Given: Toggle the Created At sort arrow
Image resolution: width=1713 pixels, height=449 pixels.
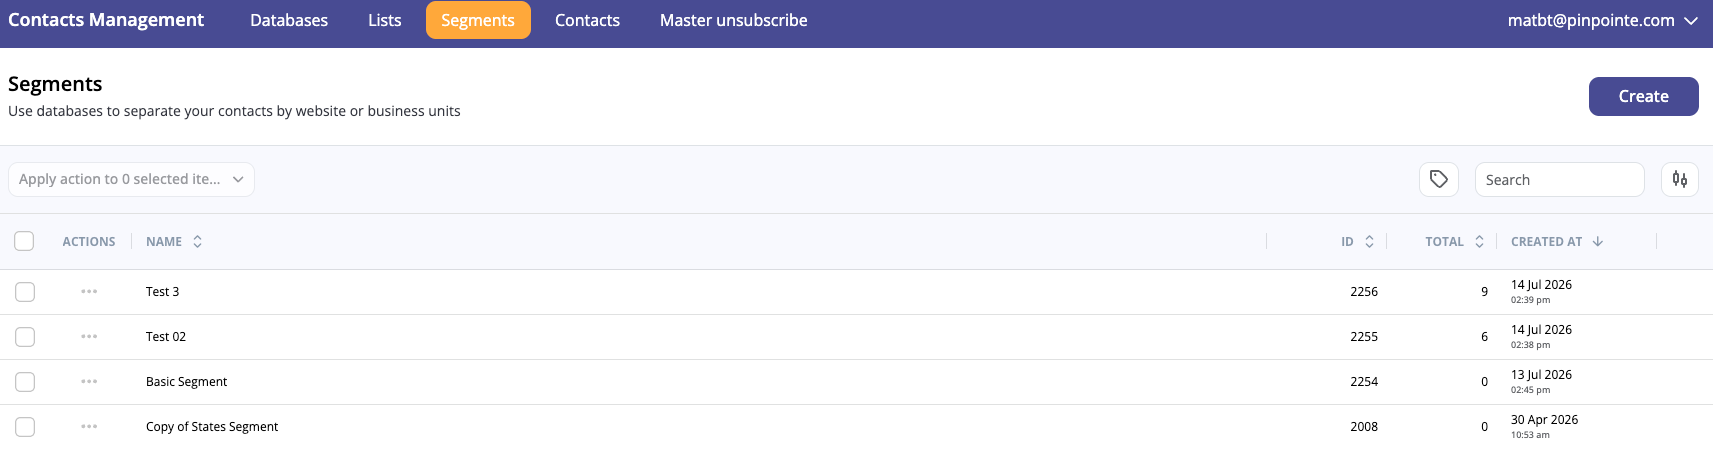Looking at the screenshot, I should 1598,242.
